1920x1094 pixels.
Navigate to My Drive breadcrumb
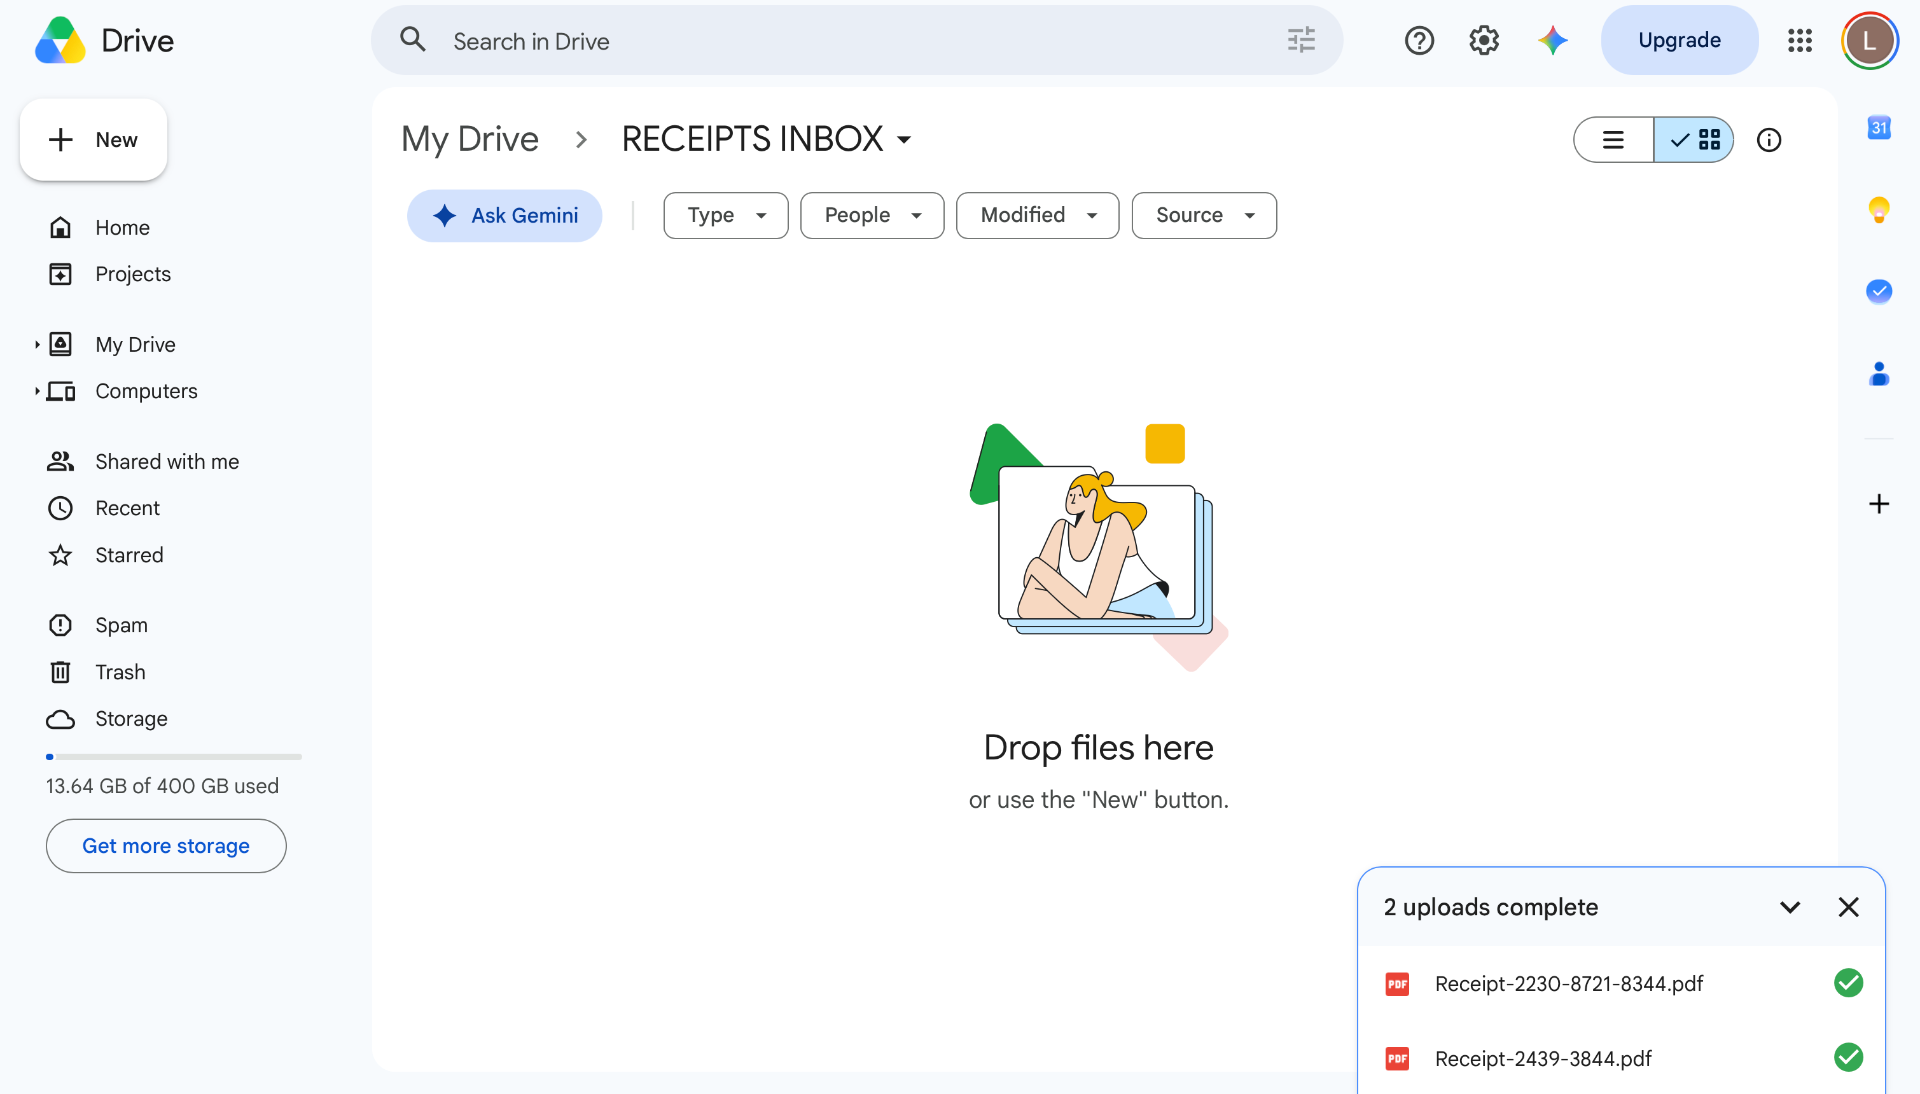click(469, 139)
